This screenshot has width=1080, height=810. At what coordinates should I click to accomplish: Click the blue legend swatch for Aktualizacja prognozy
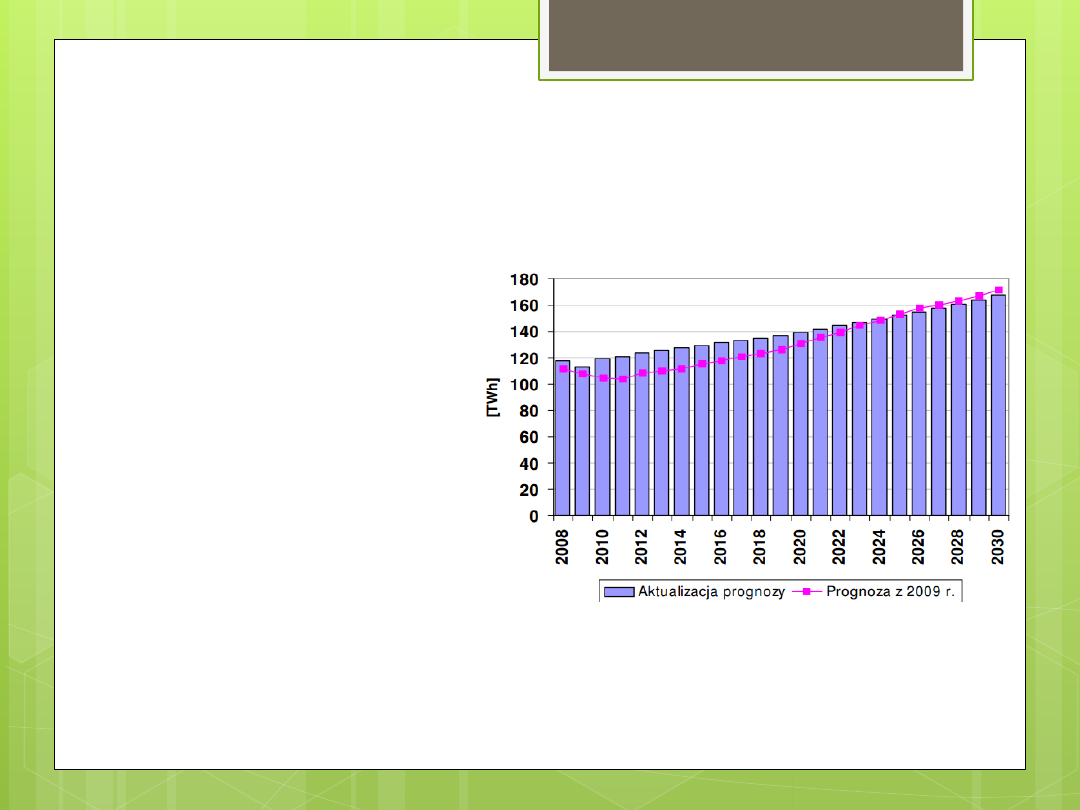tap(620, 591)
